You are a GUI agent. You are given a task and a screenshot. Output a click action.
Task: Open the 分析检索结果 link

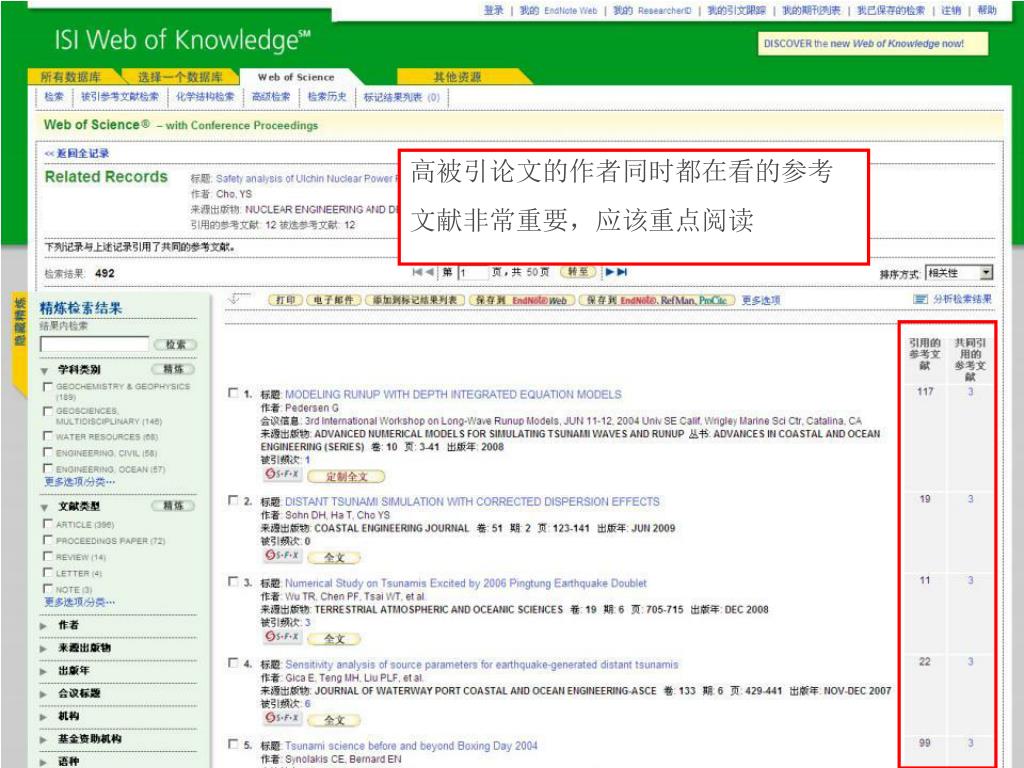(962, 299)
